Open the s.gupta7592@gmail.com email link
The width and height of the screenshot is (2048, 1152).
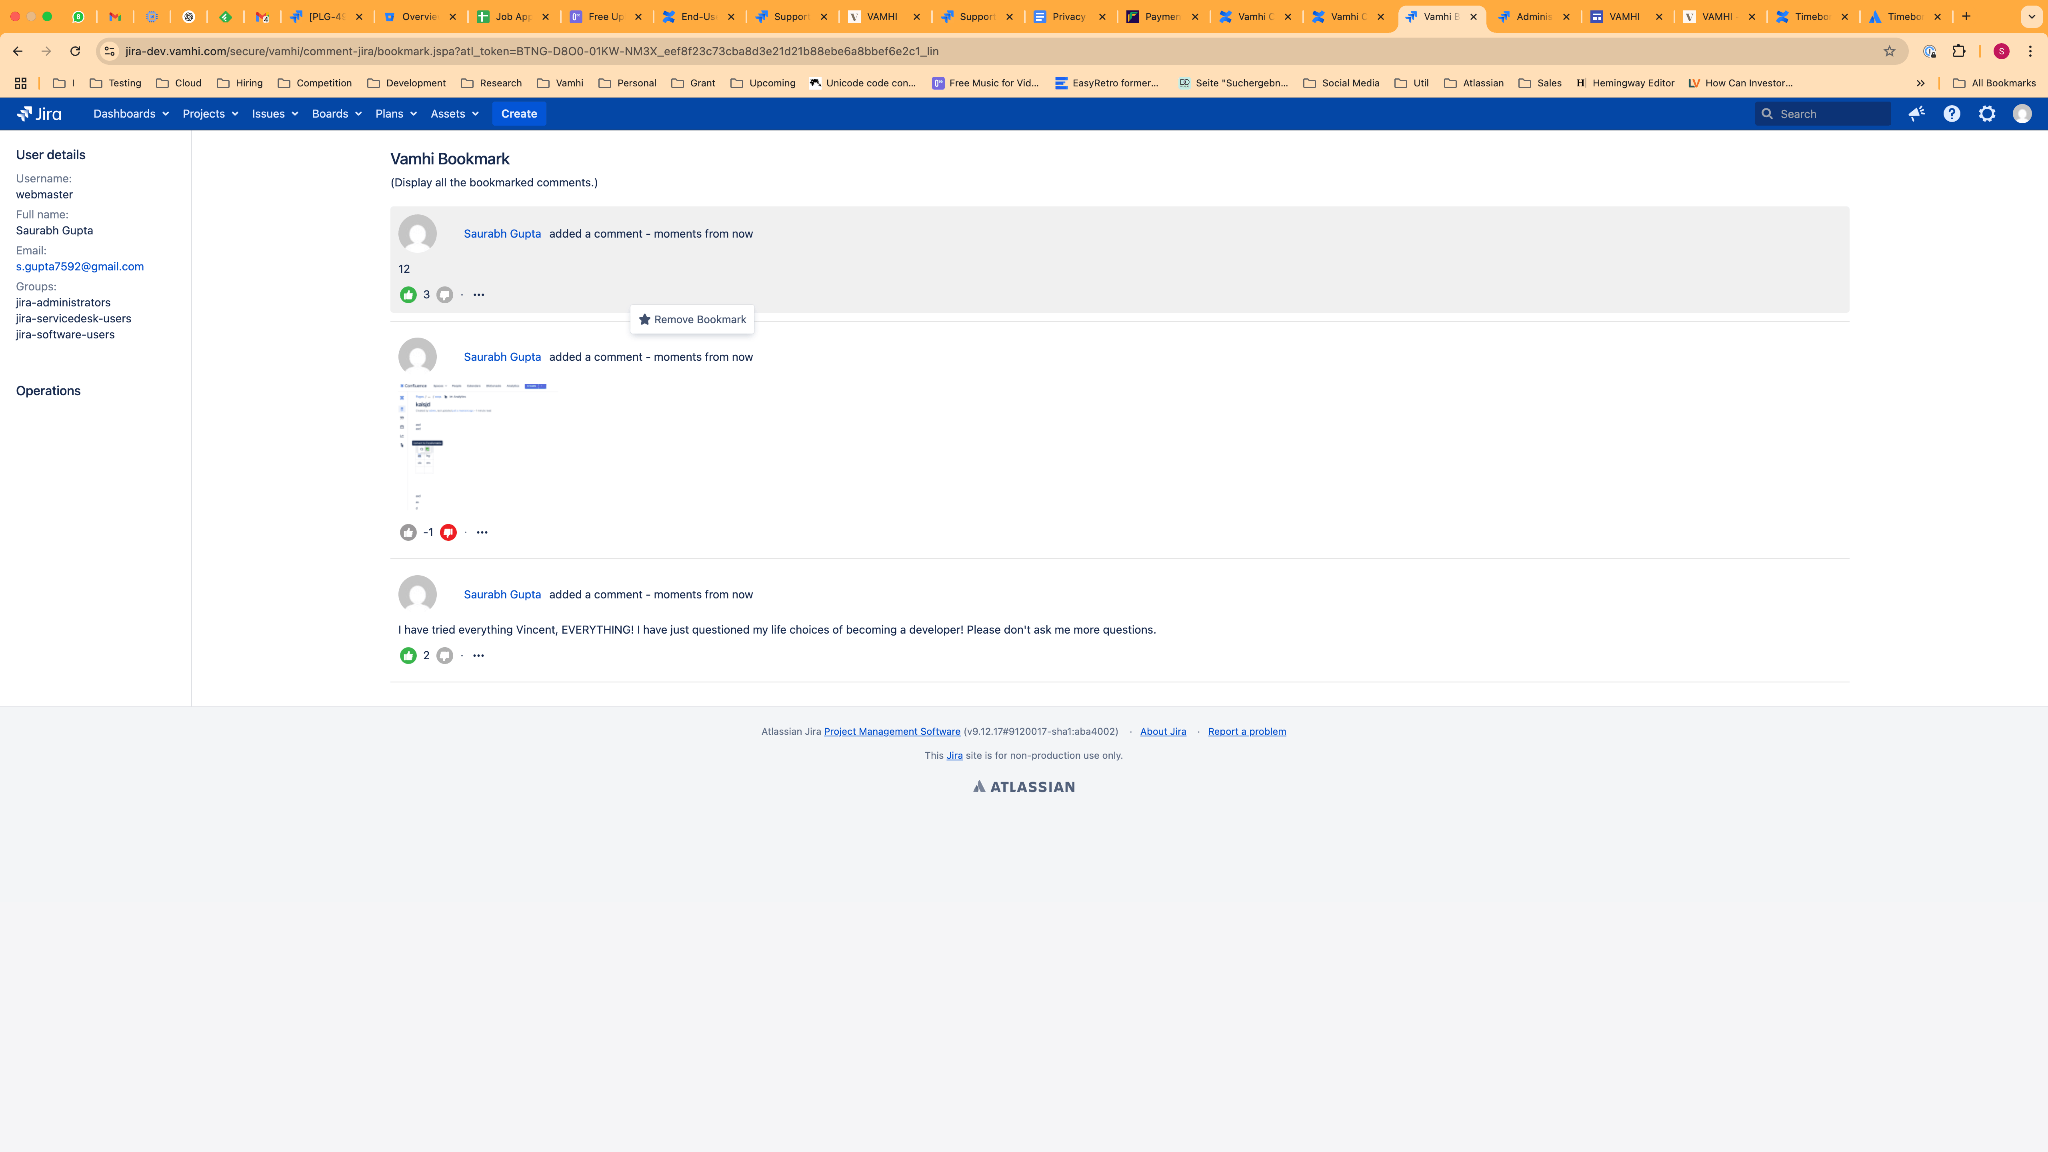point(80,267)
